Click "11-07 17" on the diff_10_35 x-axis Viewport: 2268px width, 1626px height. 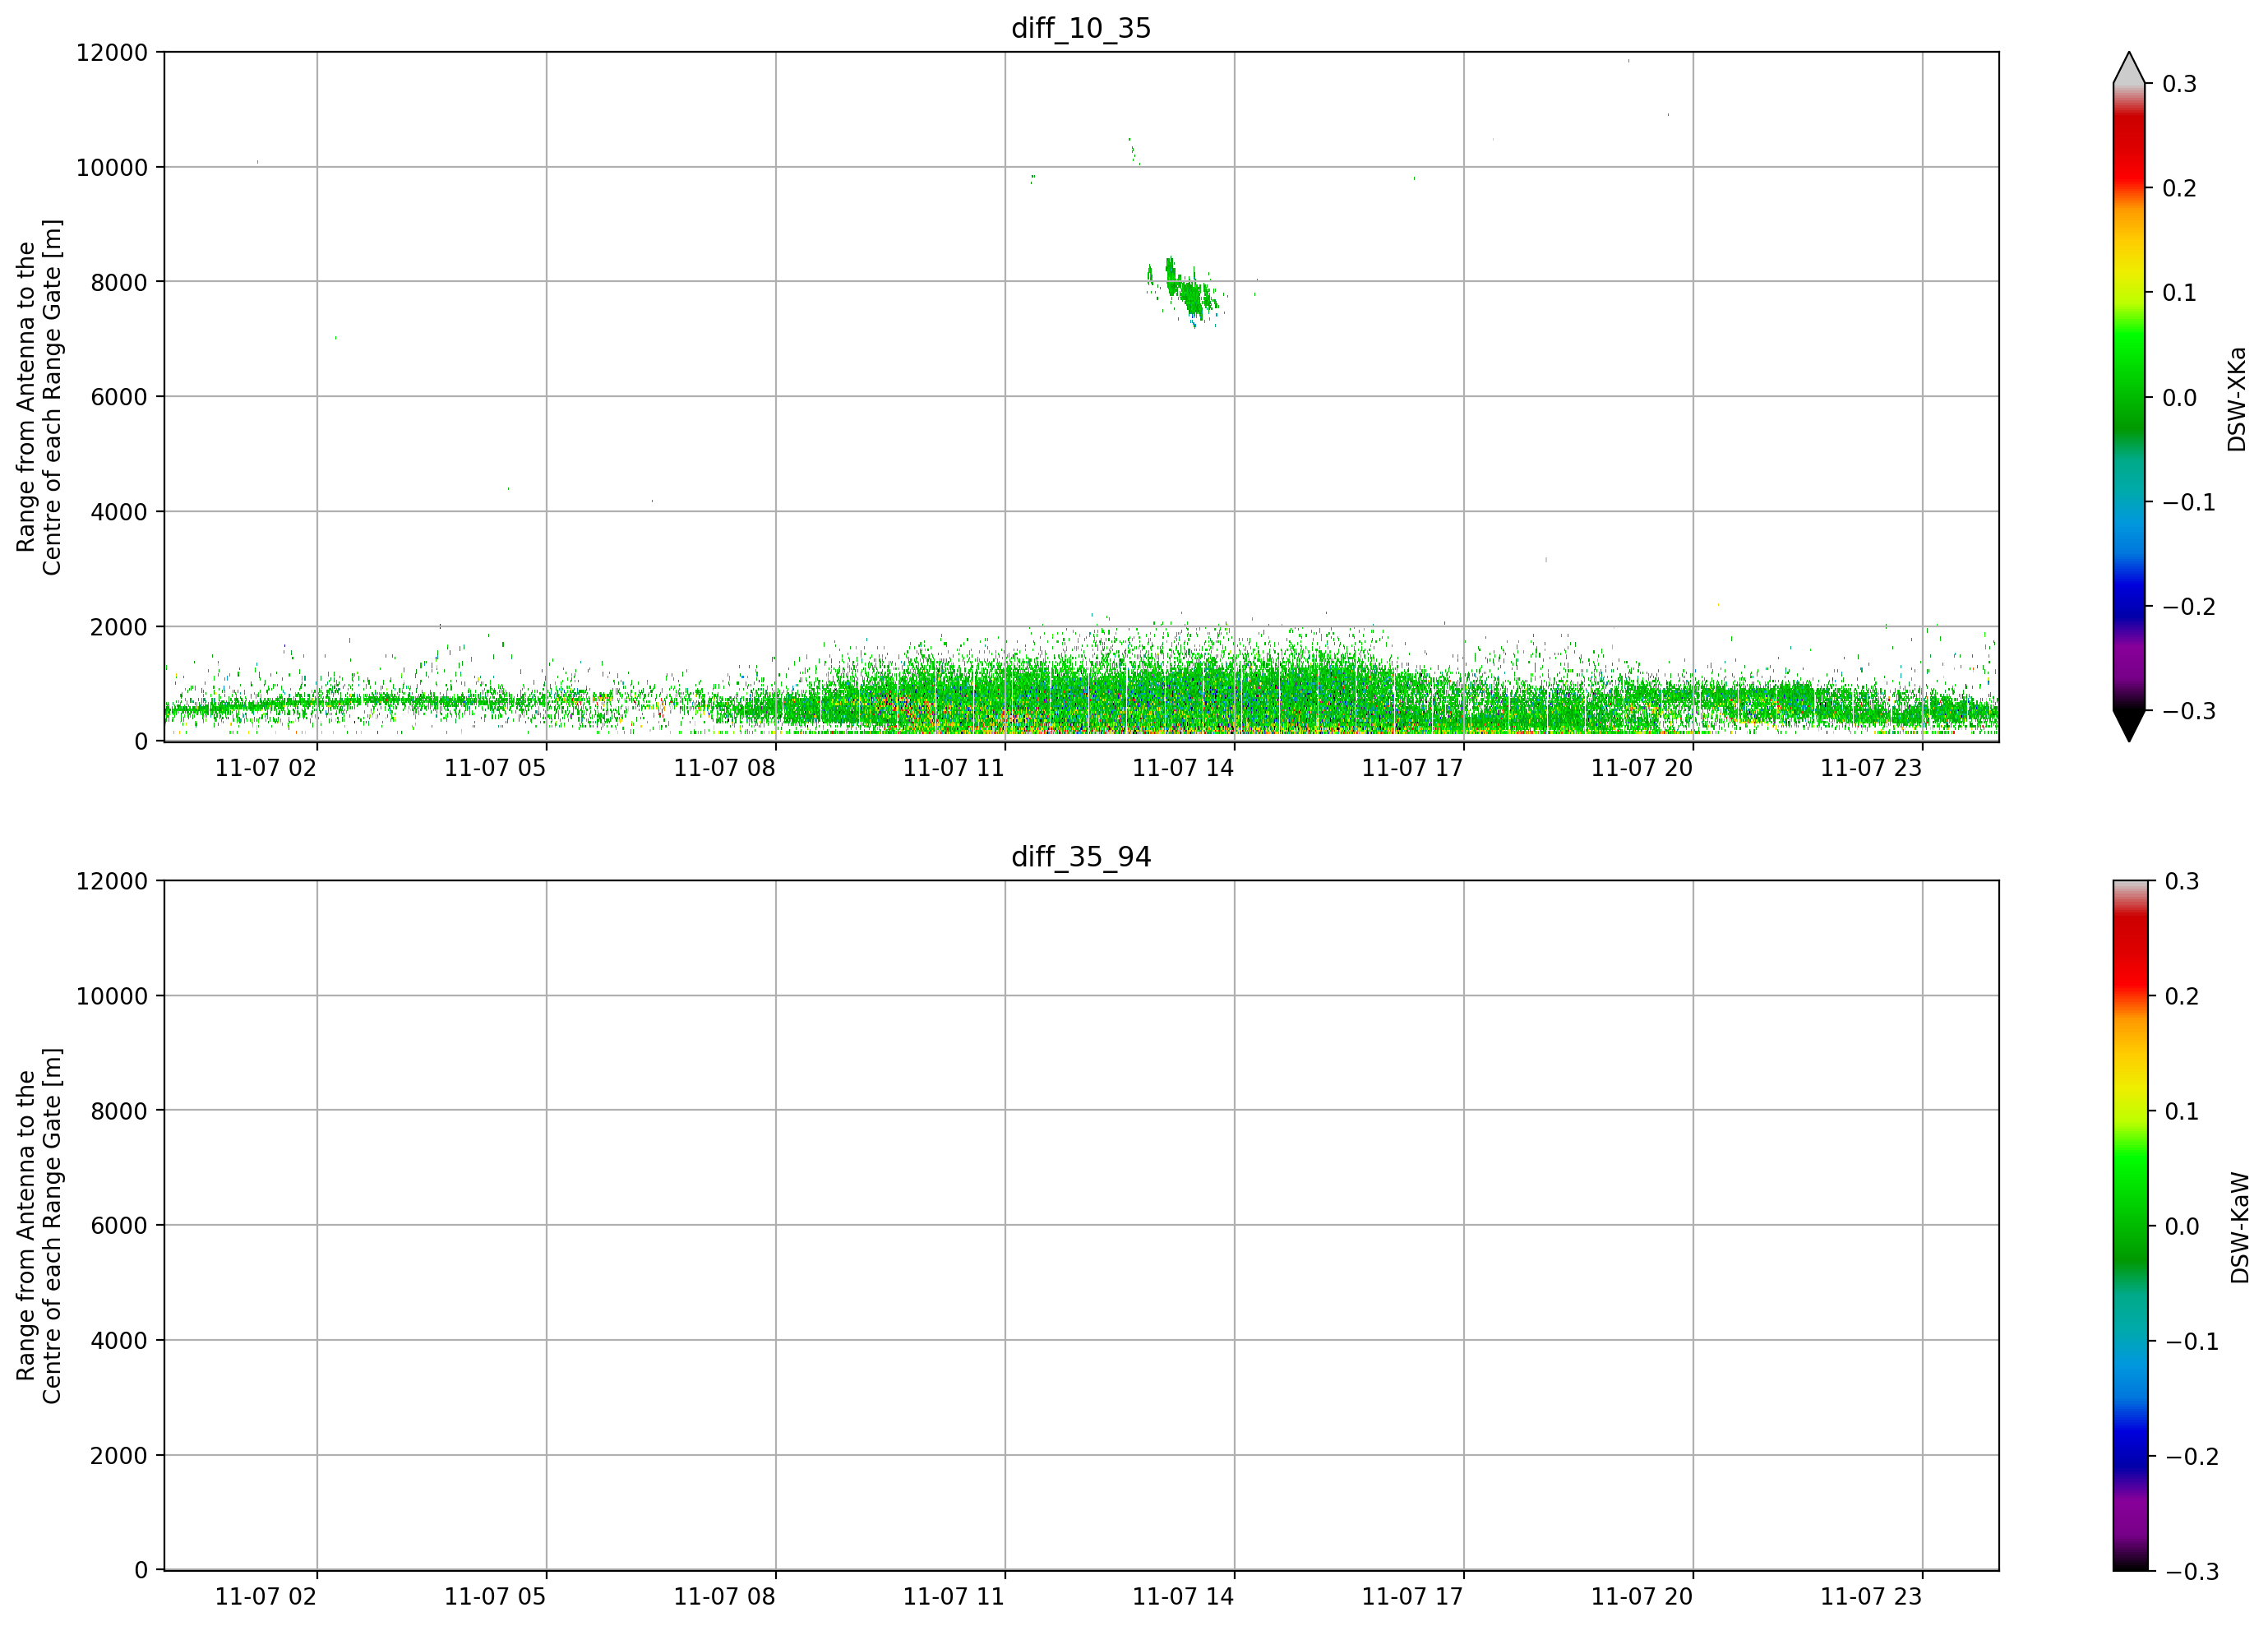(1412, 768)
